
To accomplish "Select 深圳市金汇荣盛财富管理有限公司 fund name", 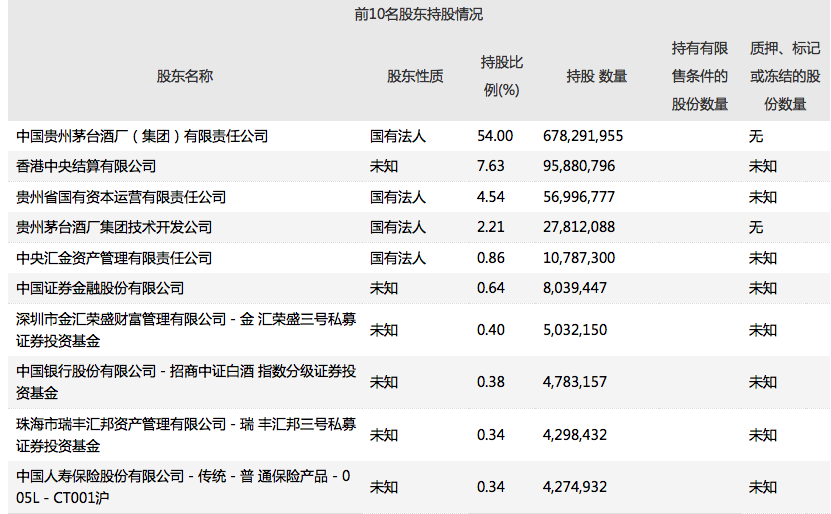I will pos(186,330).
